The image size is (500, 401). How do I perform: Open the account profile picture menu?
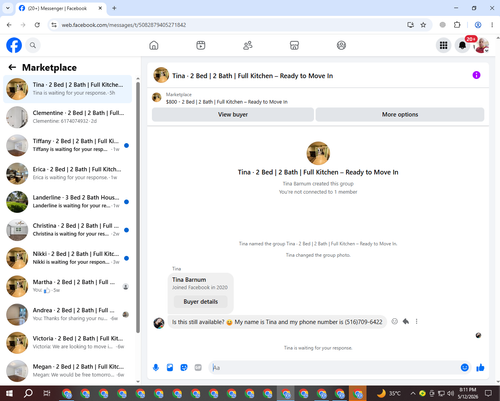click(x=482, y=45)
